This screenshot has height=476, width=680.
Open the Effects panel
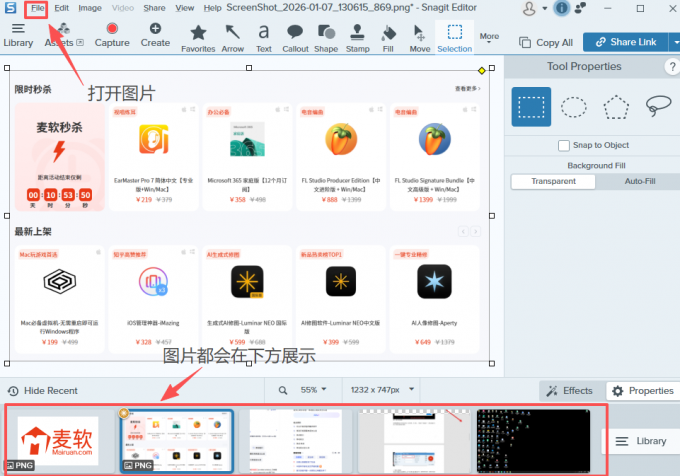(569, 391)
